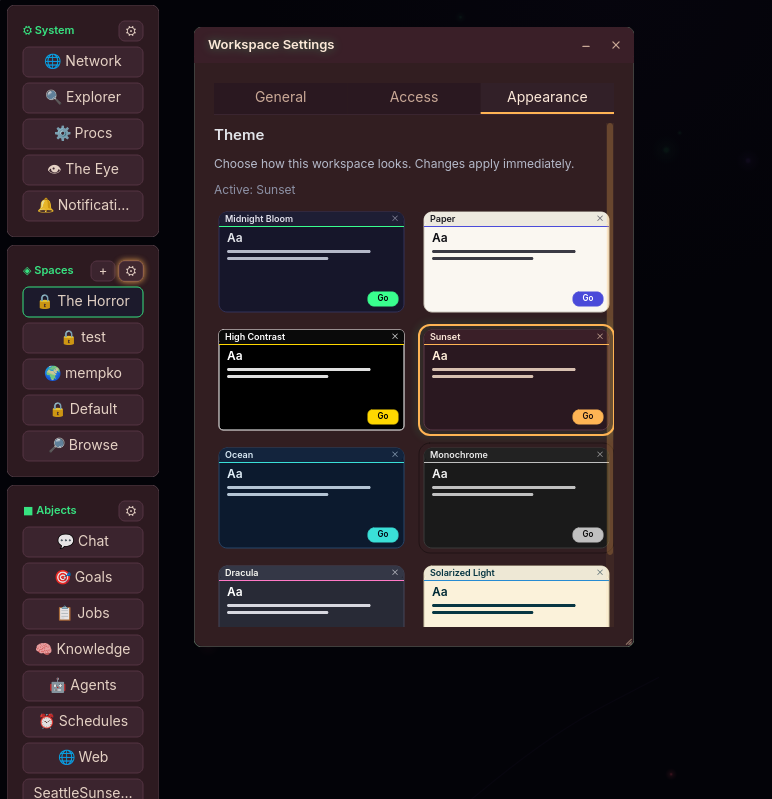772x799 pixels.
Task: Open Abjects panel settings gear
Action: tap(131, 511)
